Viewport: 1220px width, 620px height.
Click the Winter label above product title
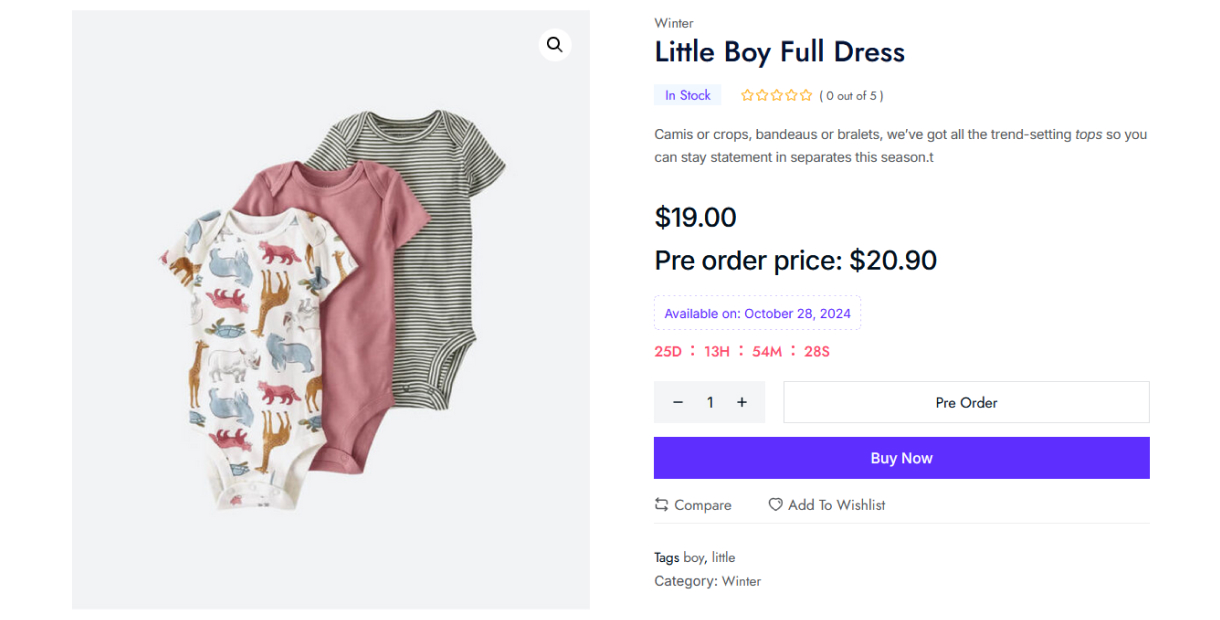[x=673, y=23]
